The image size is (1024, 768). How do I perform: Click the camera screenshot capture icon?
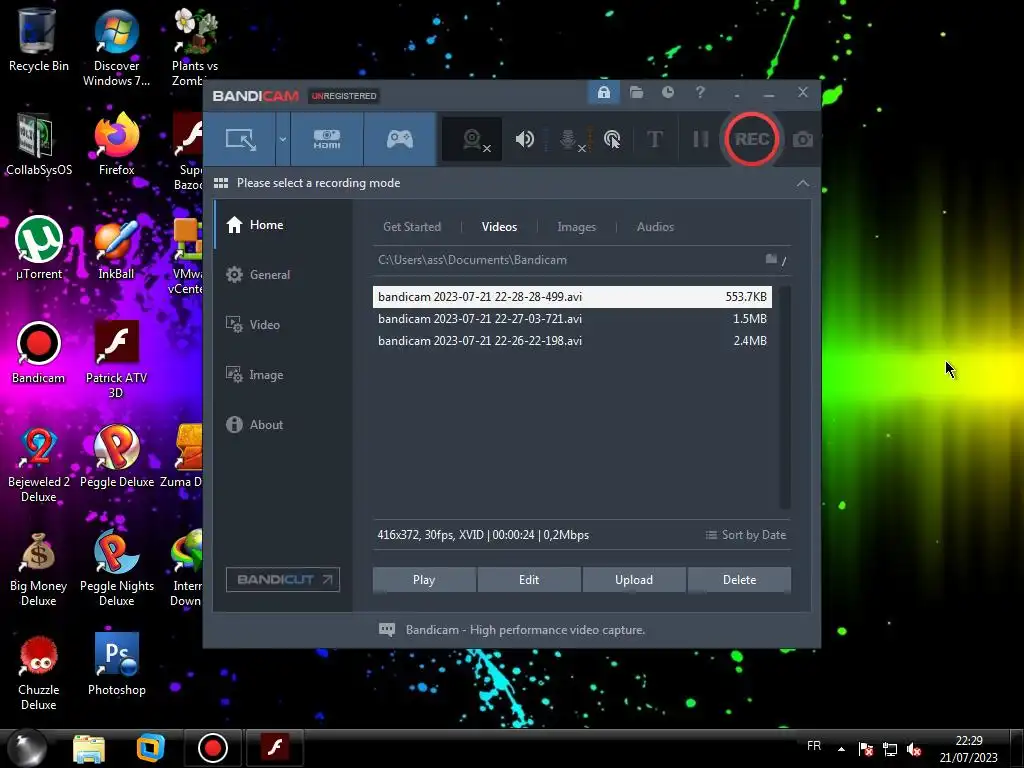803,139
